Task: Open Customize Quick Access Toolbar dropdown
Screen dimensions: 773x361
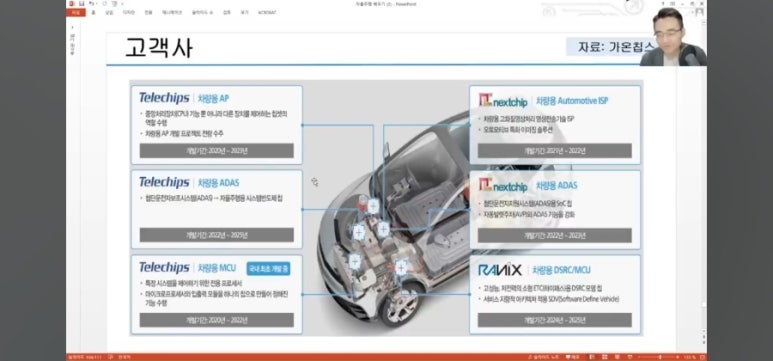Action: (x=122, y=3)
